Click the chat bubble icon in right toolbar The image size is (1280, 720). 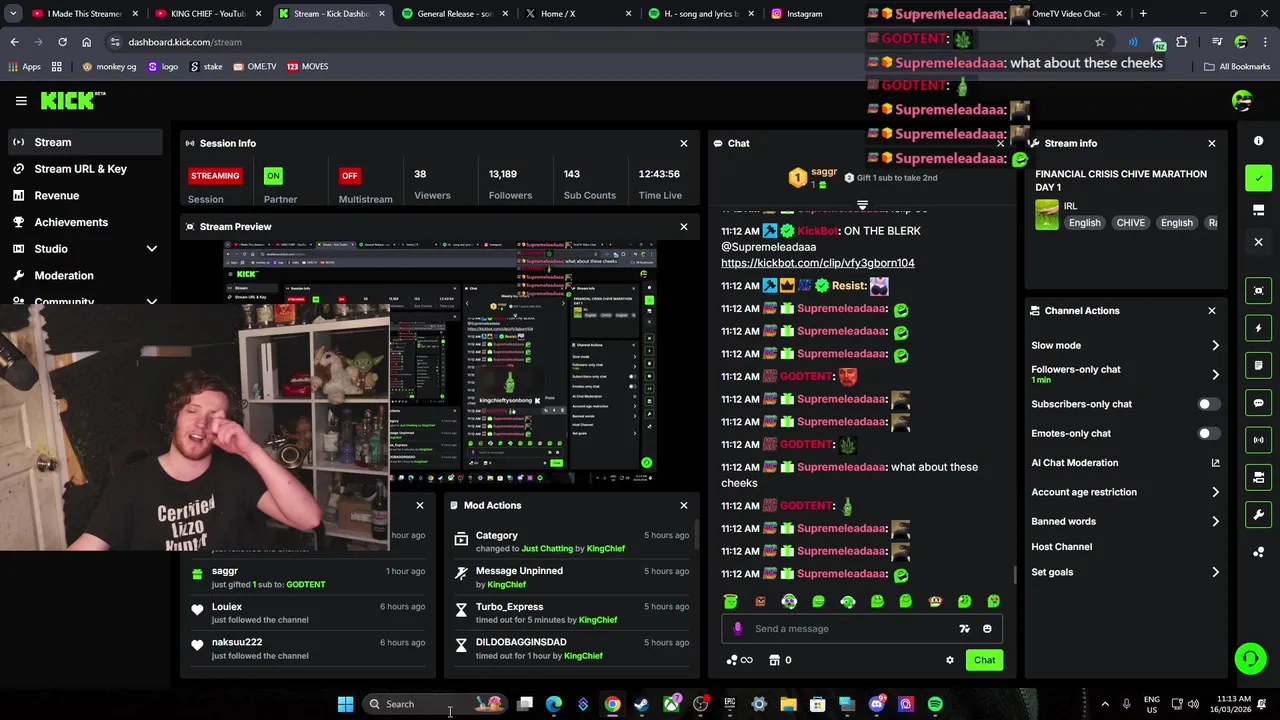coord(1259,403)
